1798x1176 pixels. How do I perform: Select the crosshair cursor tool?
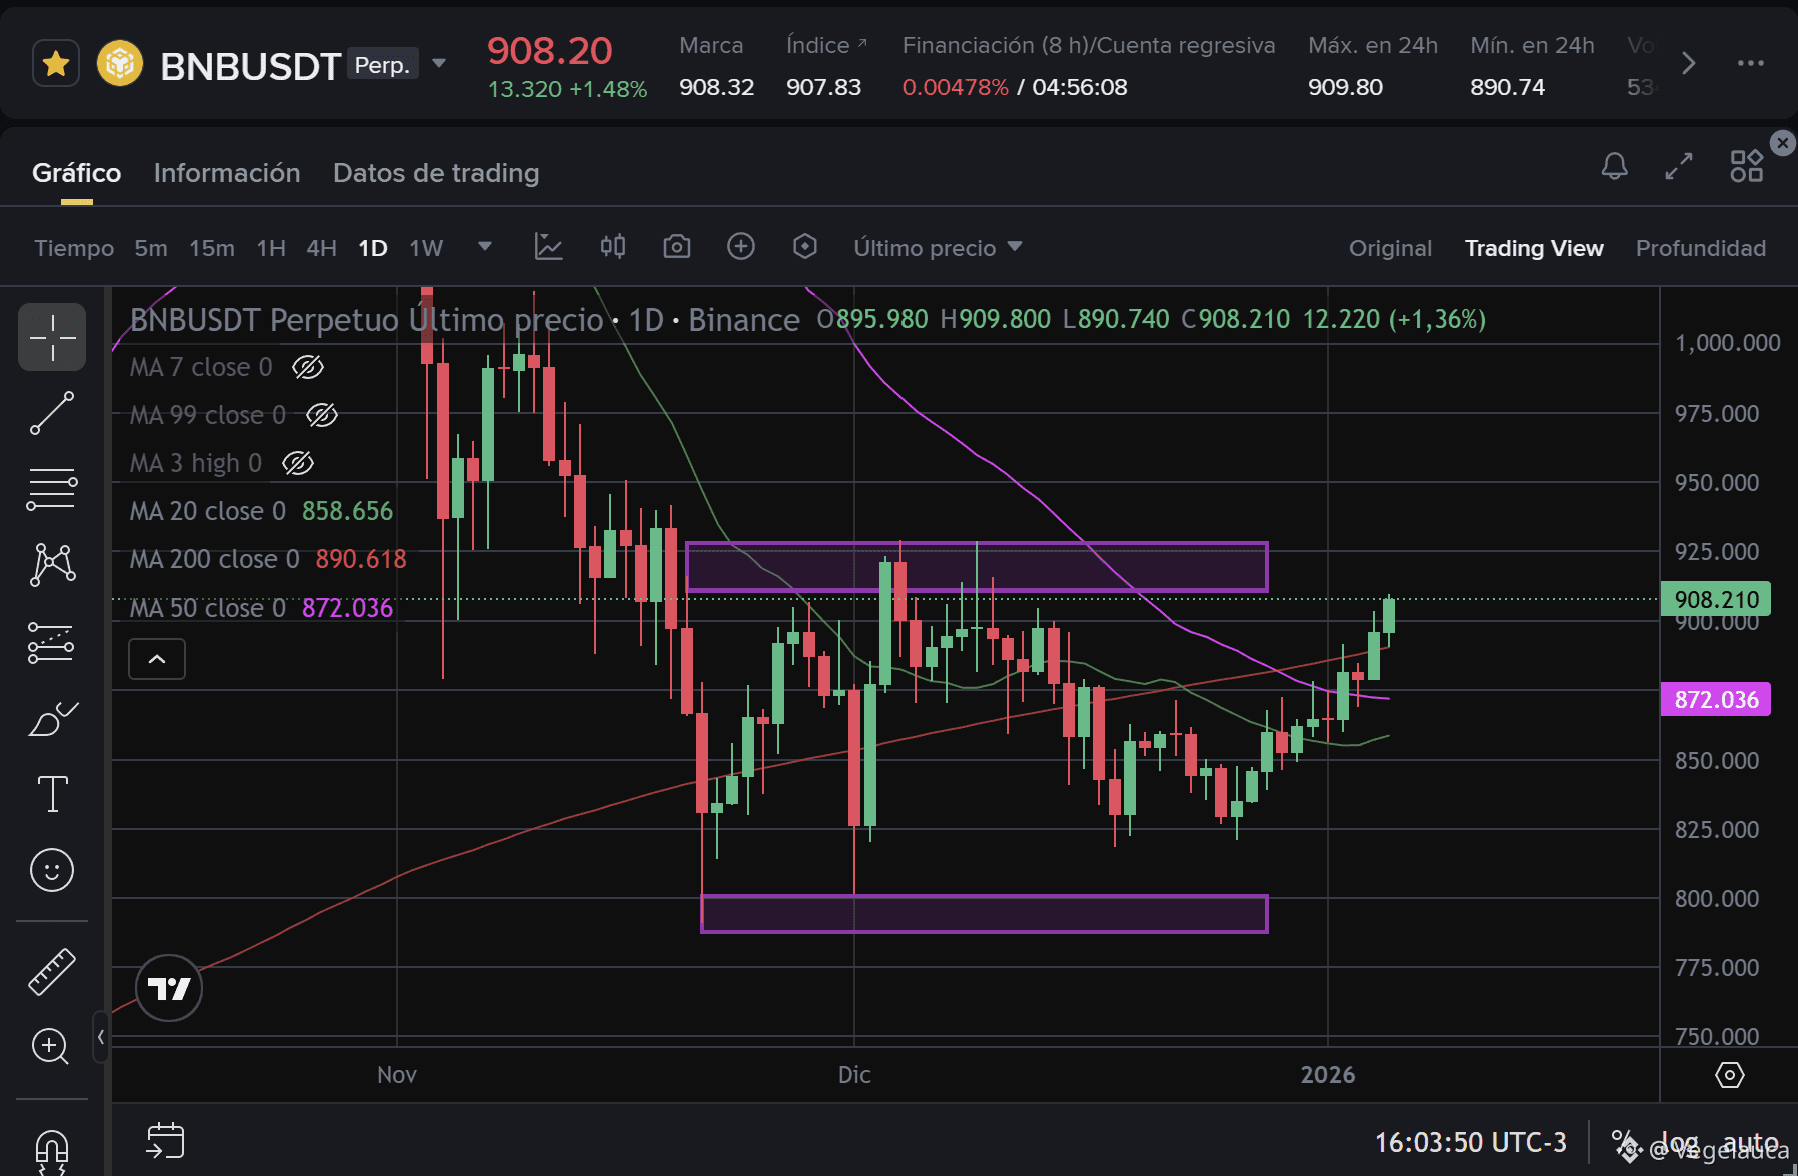click(52, 337)
